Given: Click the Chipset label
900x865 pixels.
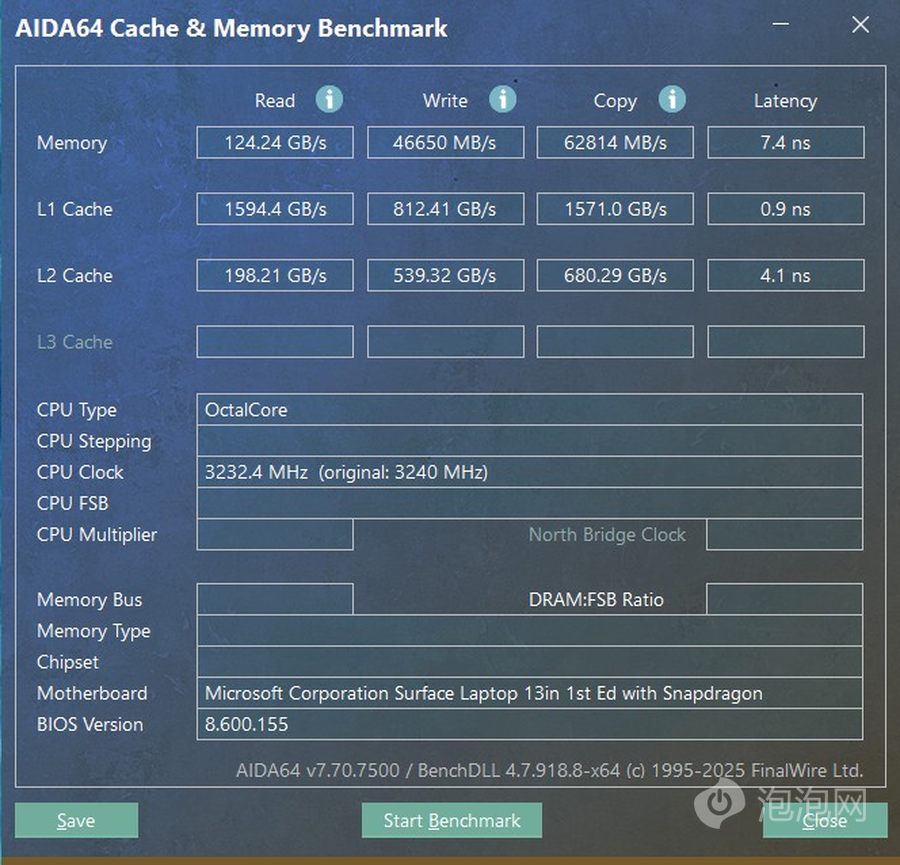Looking at the screenshot, I should [68, 662].
